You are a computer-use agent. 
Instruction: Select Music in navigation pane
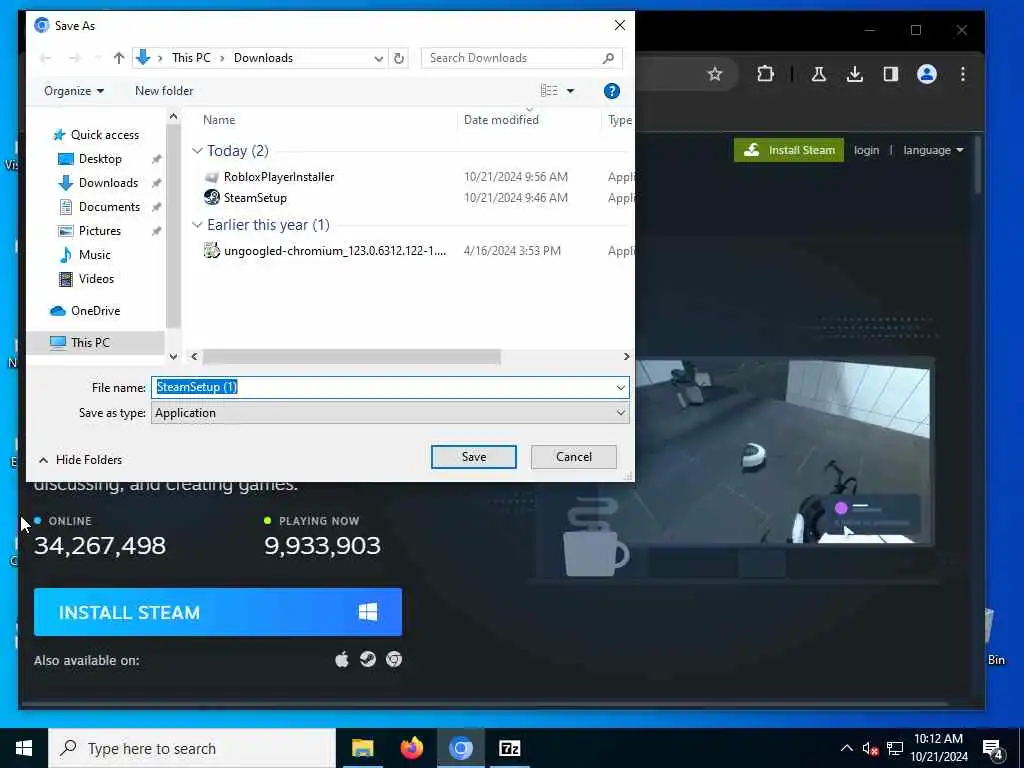95,255
